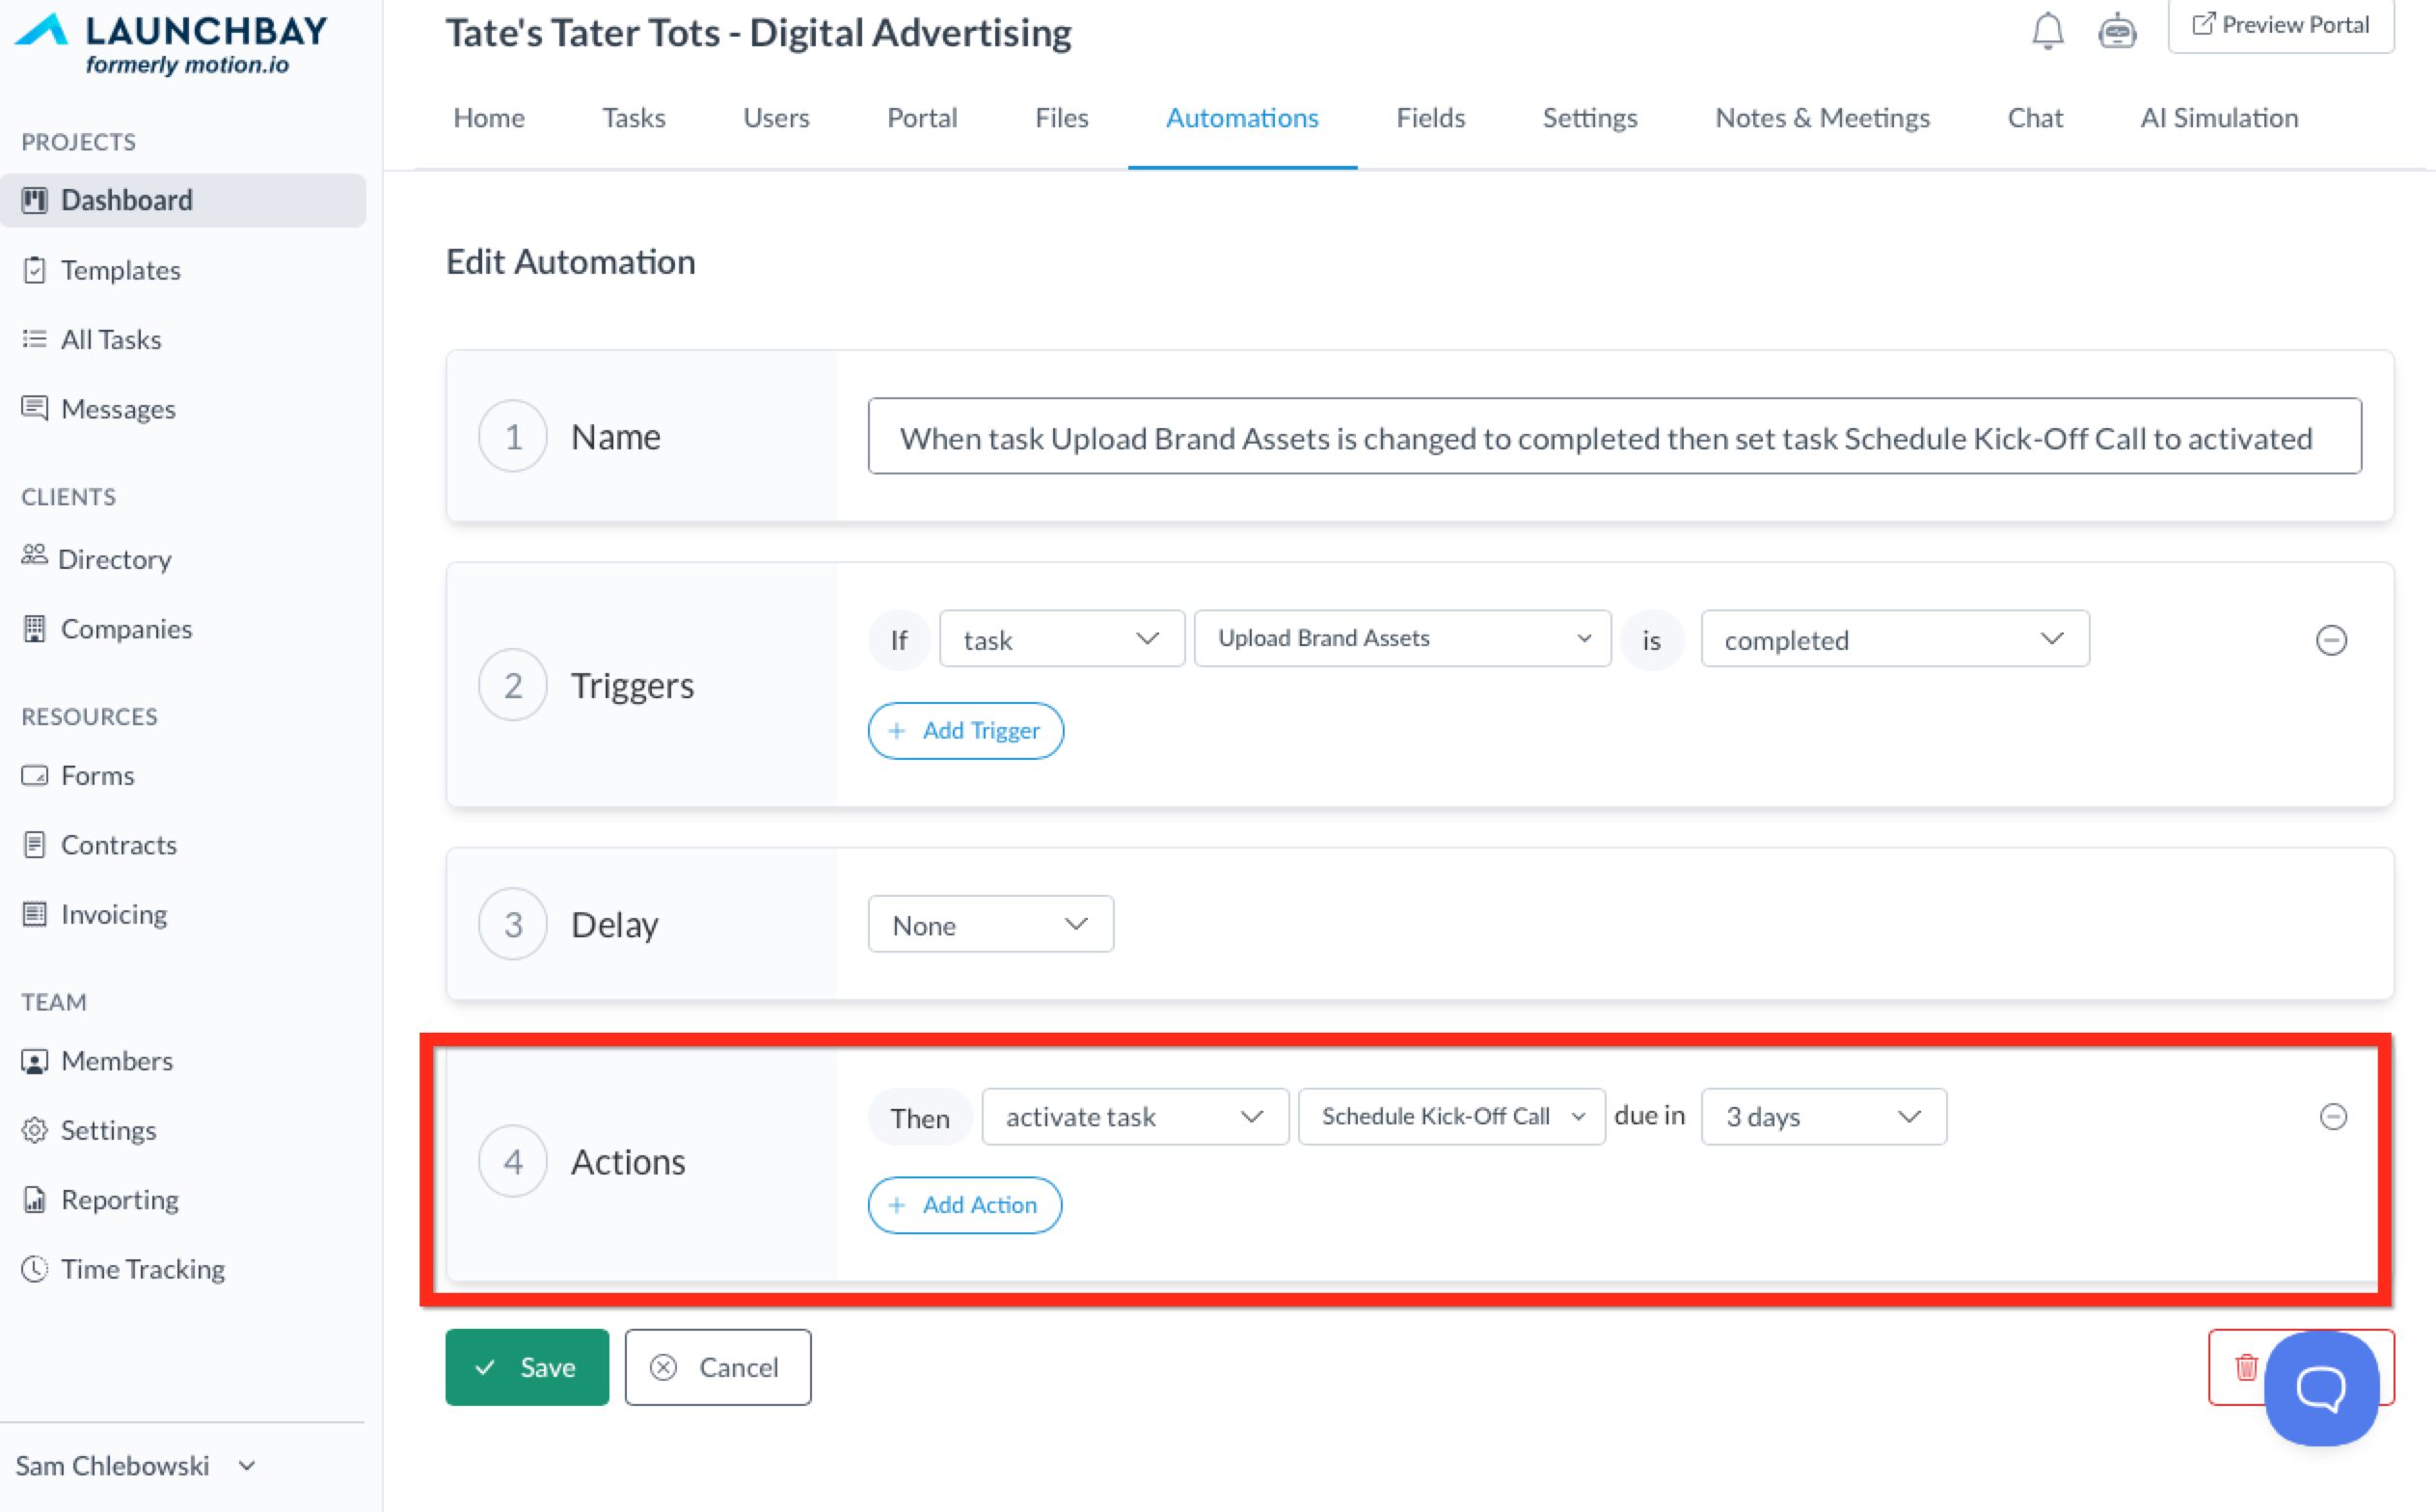Image resolution: width=2436 pixels, height=1512 pixels.
Task: Switch to the Fields tab
Action: [1430, 118]
